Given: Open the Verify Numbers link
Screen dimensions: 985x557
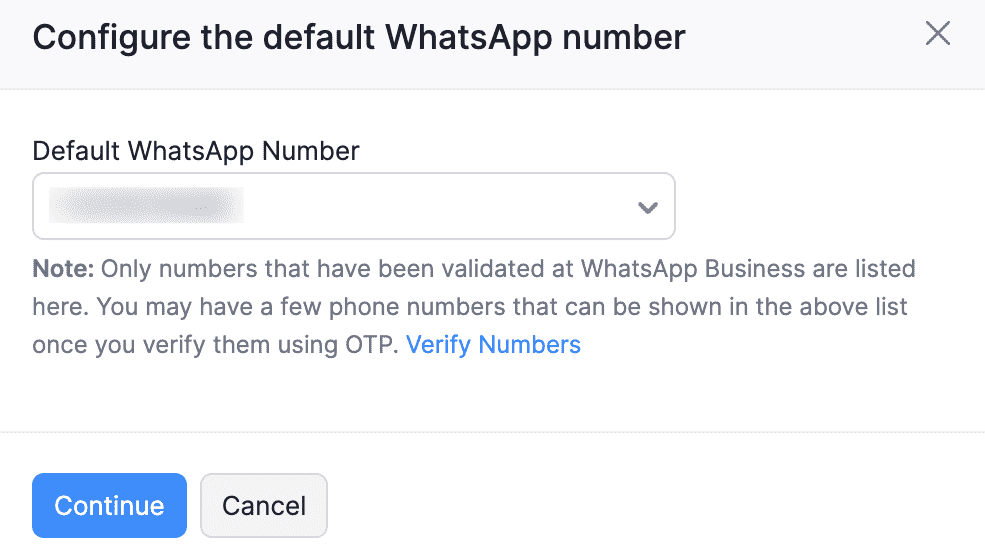Looking at the screenshot, I should [493, 345].
